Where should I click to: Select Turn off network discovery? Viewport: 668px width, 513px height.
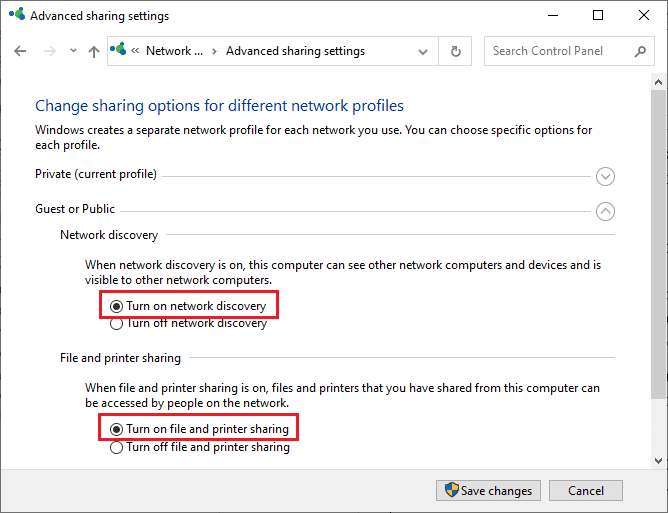(188, 323)
